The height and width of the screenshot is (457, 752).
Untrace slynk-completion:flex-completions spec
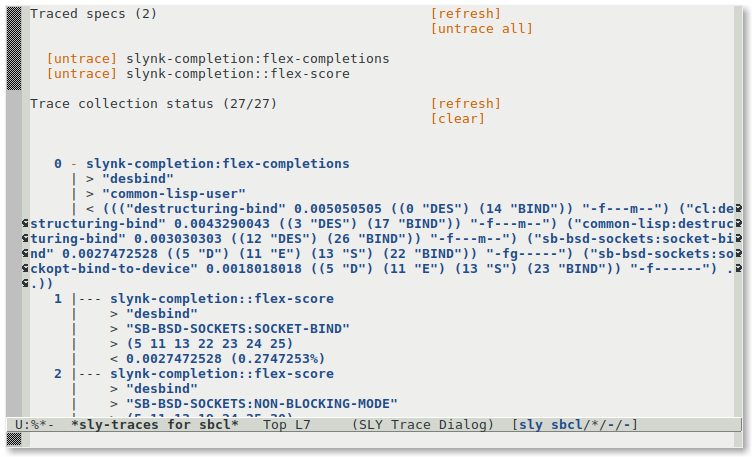pos(82,59)
